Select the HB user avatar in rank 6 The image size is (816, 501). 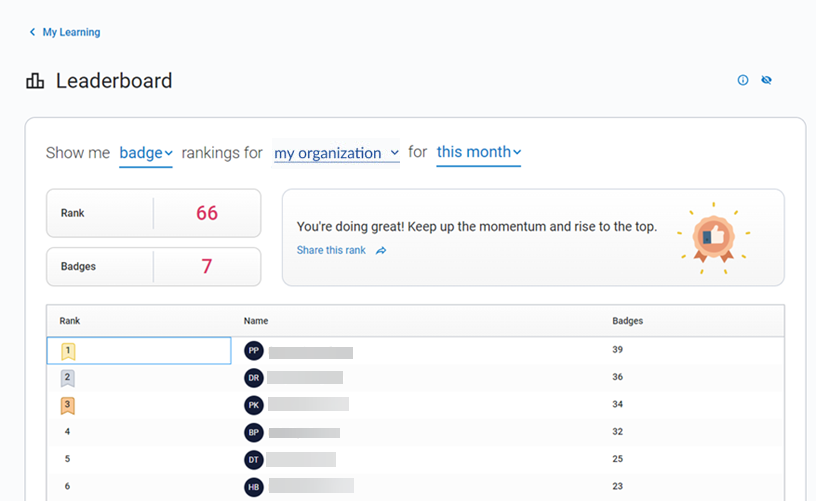tap(254, 487)
